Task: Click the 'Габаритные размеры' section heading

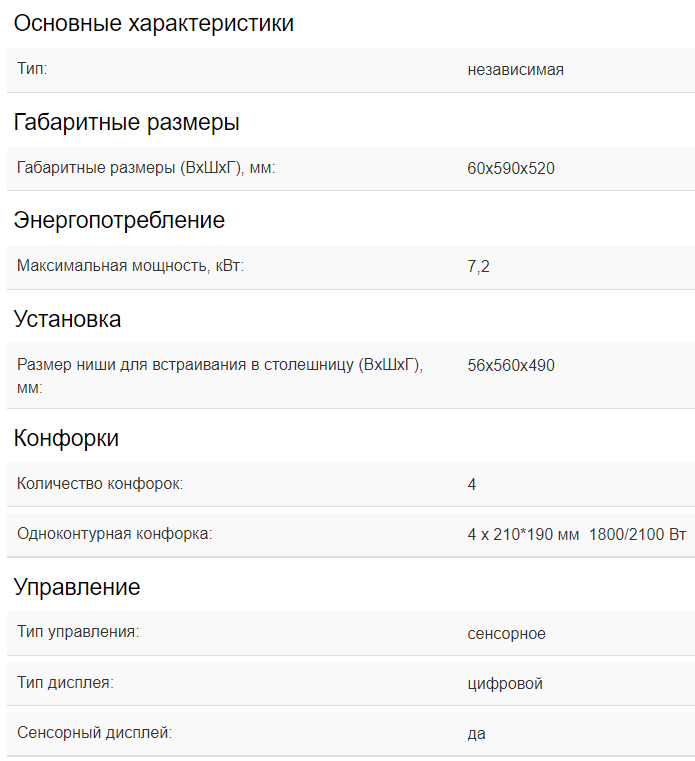Action: tap(126, 122)
